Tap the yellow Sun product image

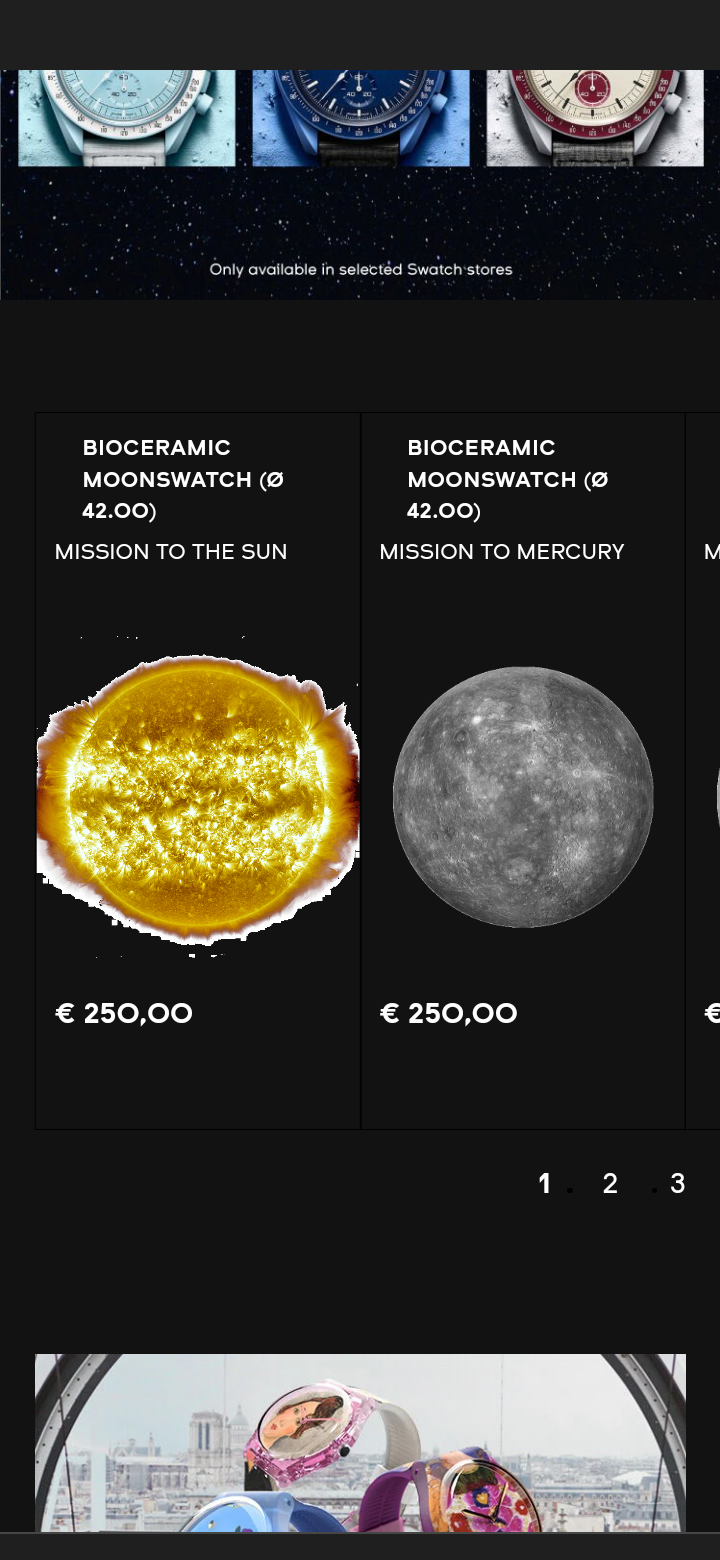pos(198,797)
